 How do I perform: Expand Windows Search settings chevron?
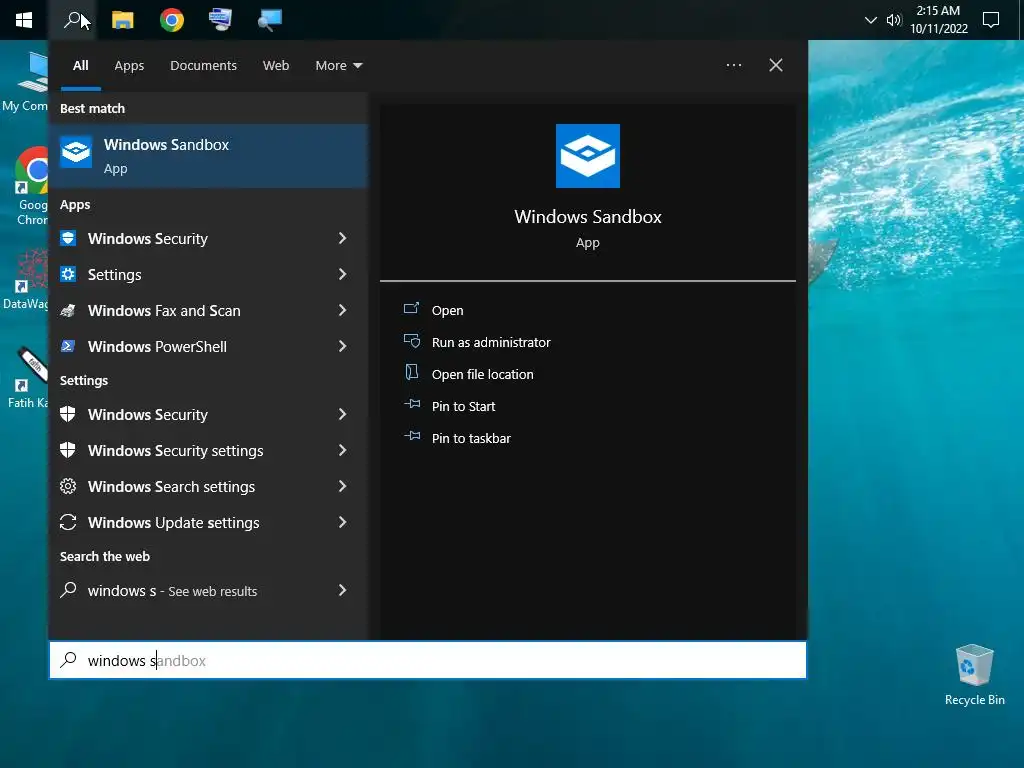click(x=342, y=486)
